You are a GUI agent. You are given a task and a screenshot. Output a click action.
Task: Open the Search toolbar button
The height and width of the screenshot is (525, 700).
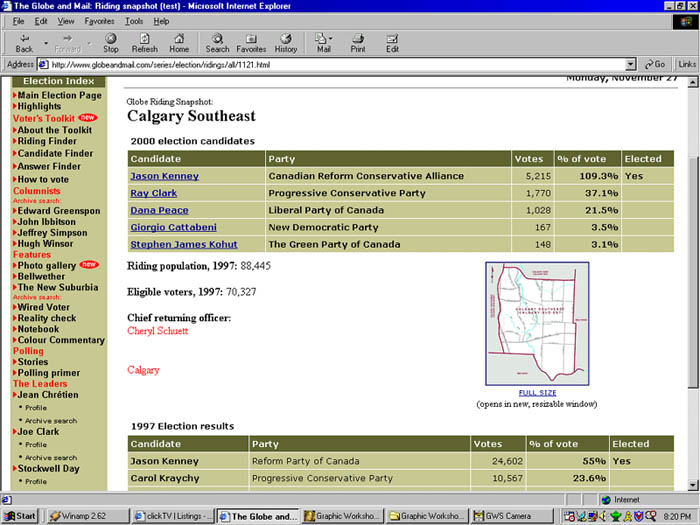[217, 43]
